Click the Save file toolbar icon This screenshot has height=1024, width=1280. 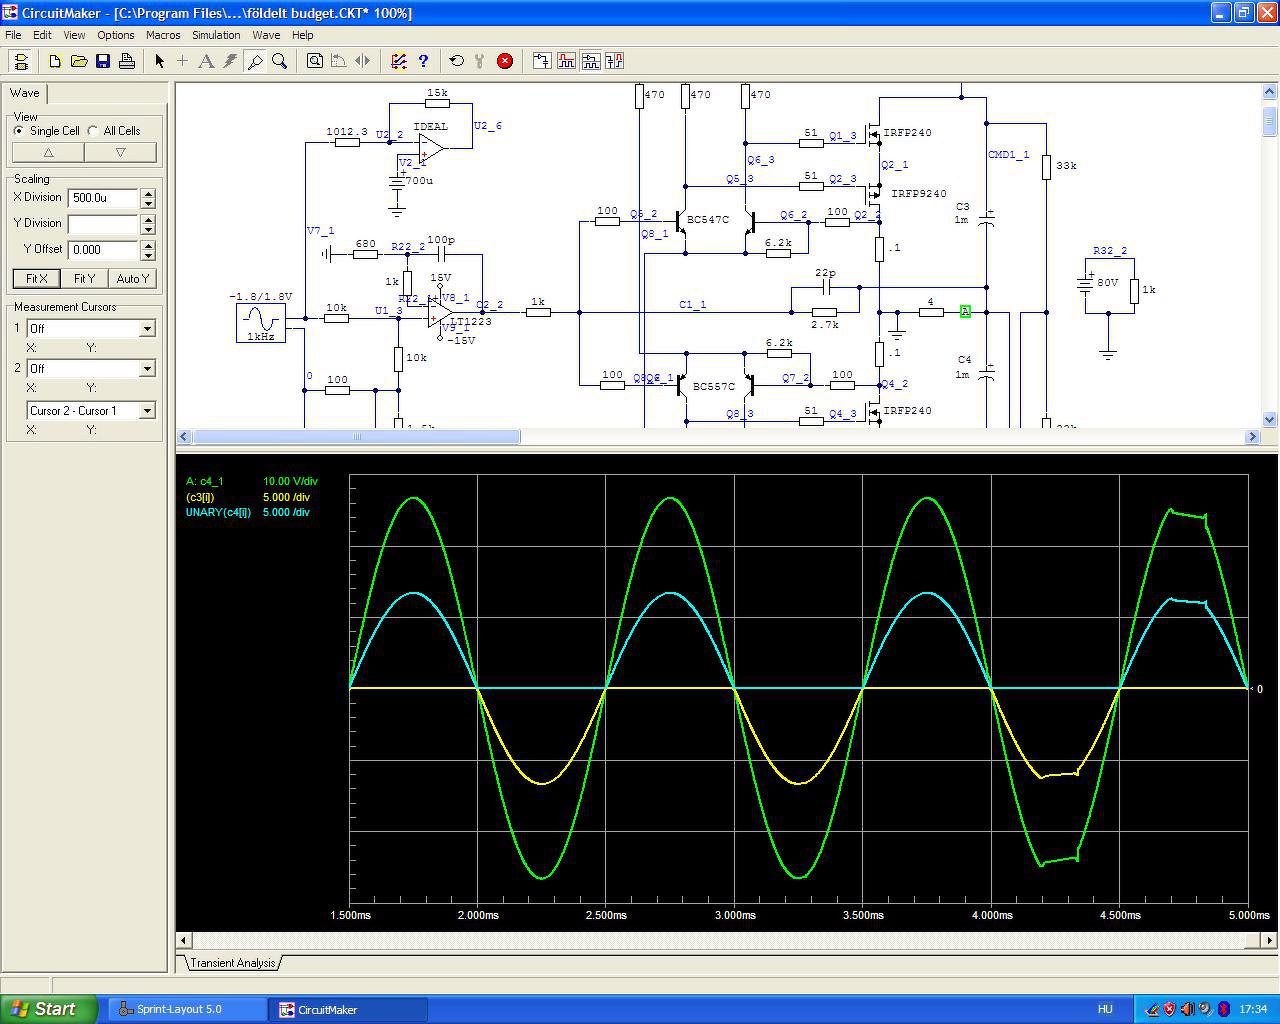pyautogui.click(x=103, y=61)
